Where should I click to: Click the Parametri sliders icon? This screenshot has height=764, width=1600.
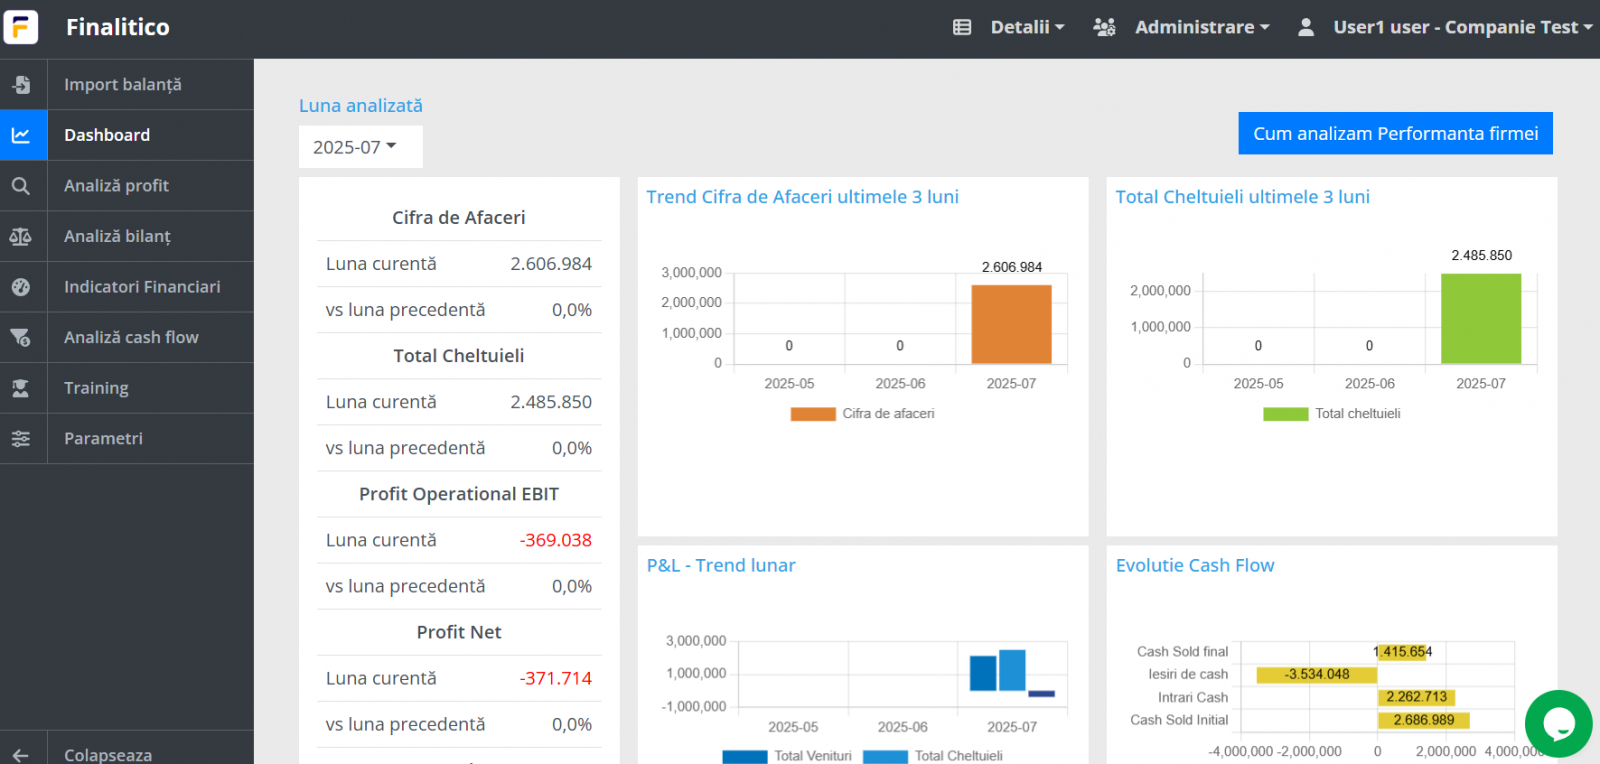click(21, 439)
